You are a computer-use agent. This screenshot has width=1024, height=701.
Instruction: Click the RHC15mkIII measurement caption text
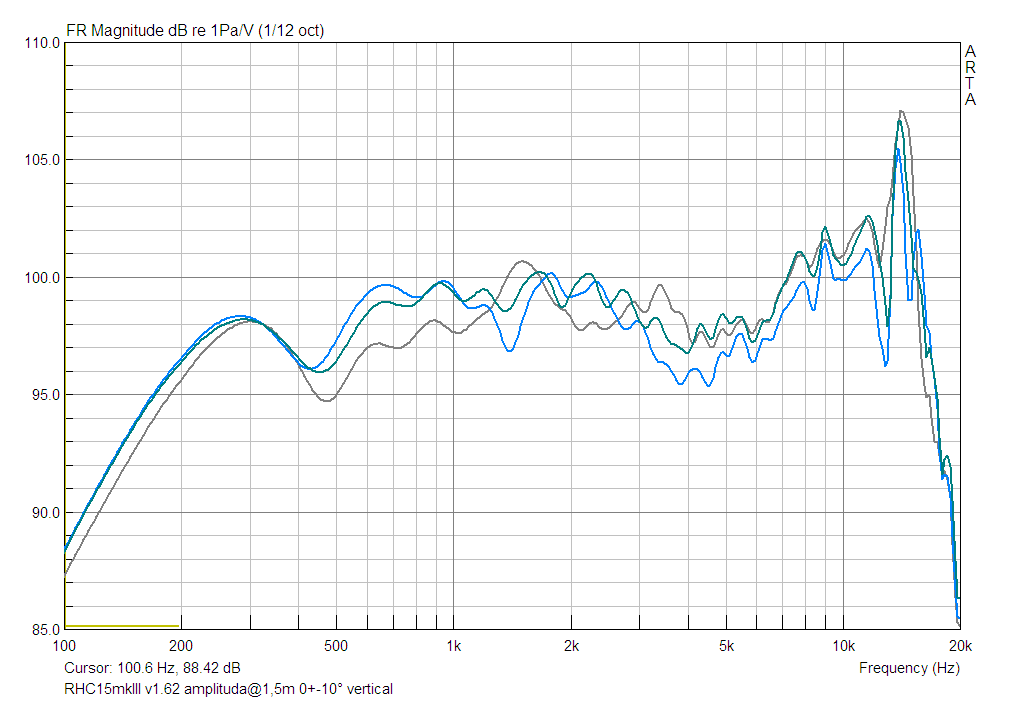coord(229,689)
